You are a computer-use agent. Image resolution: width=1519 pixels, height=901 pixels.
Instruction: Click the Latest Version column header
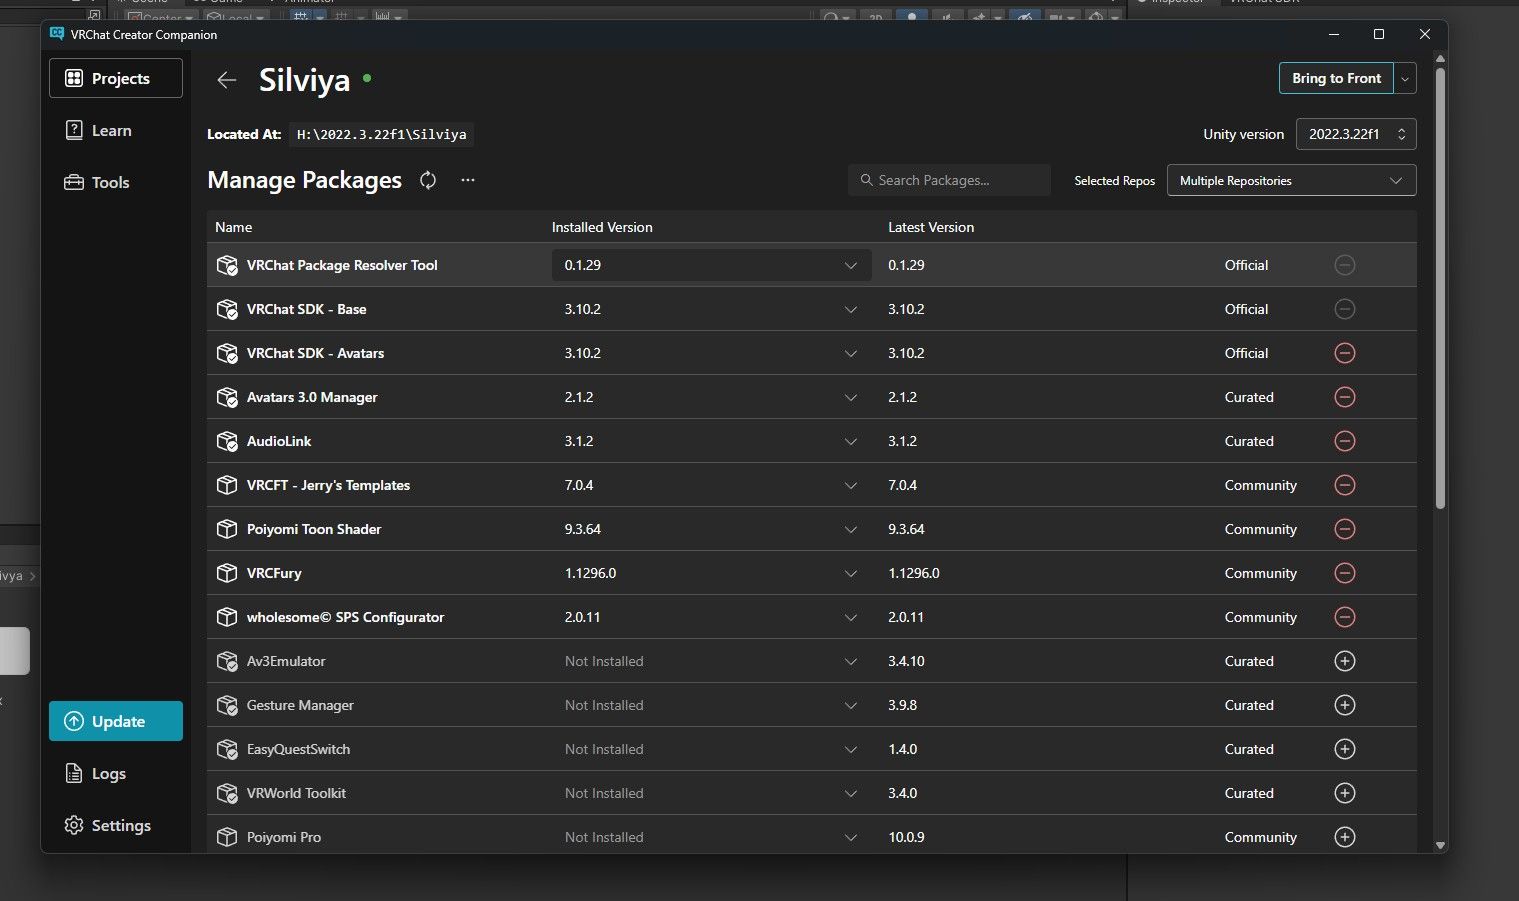click(931, 227)
